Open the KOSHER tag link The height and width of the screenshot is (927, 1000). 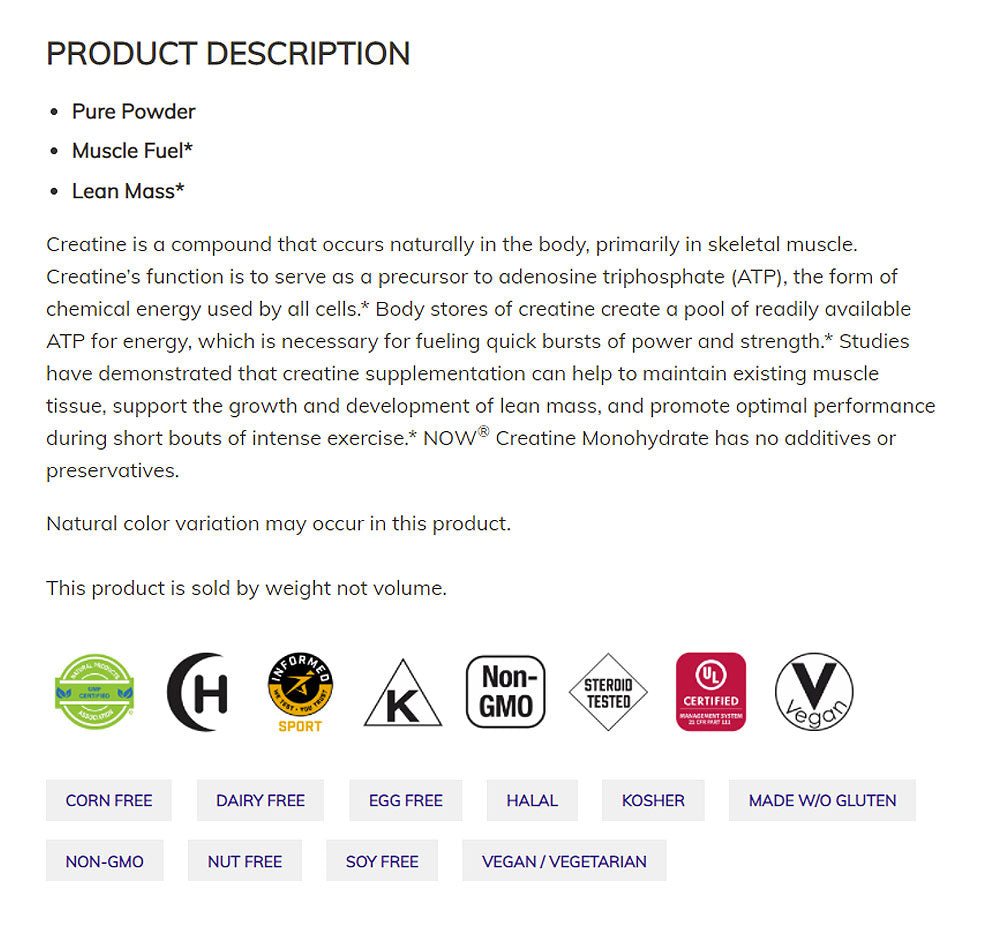(x=653, y=800)
